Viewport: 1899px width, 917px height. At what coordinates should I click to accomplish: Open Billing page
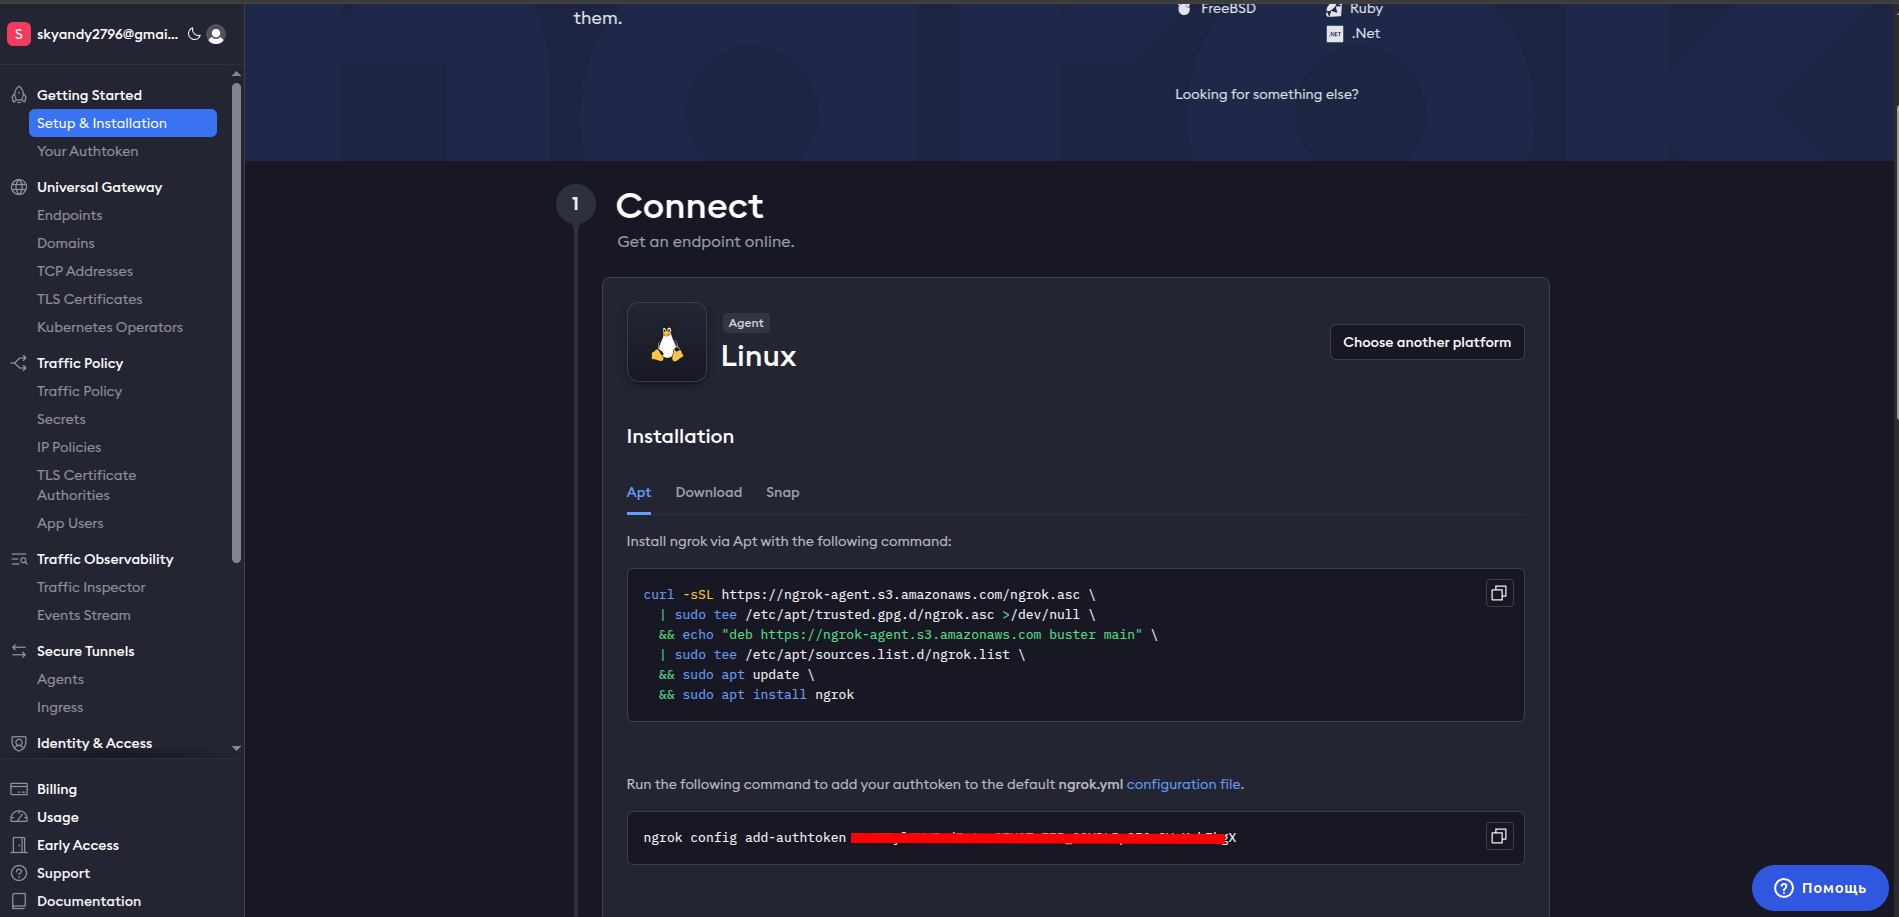[x=57, y=789]
